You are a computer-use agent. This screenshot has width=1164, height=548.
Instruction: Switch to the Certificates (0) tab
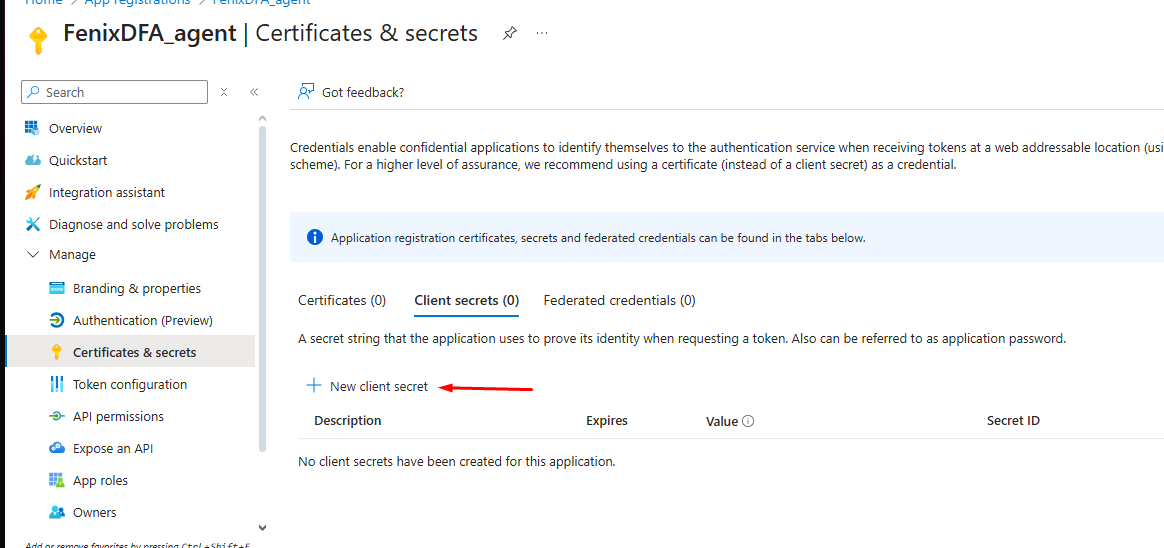pos(342,300)
